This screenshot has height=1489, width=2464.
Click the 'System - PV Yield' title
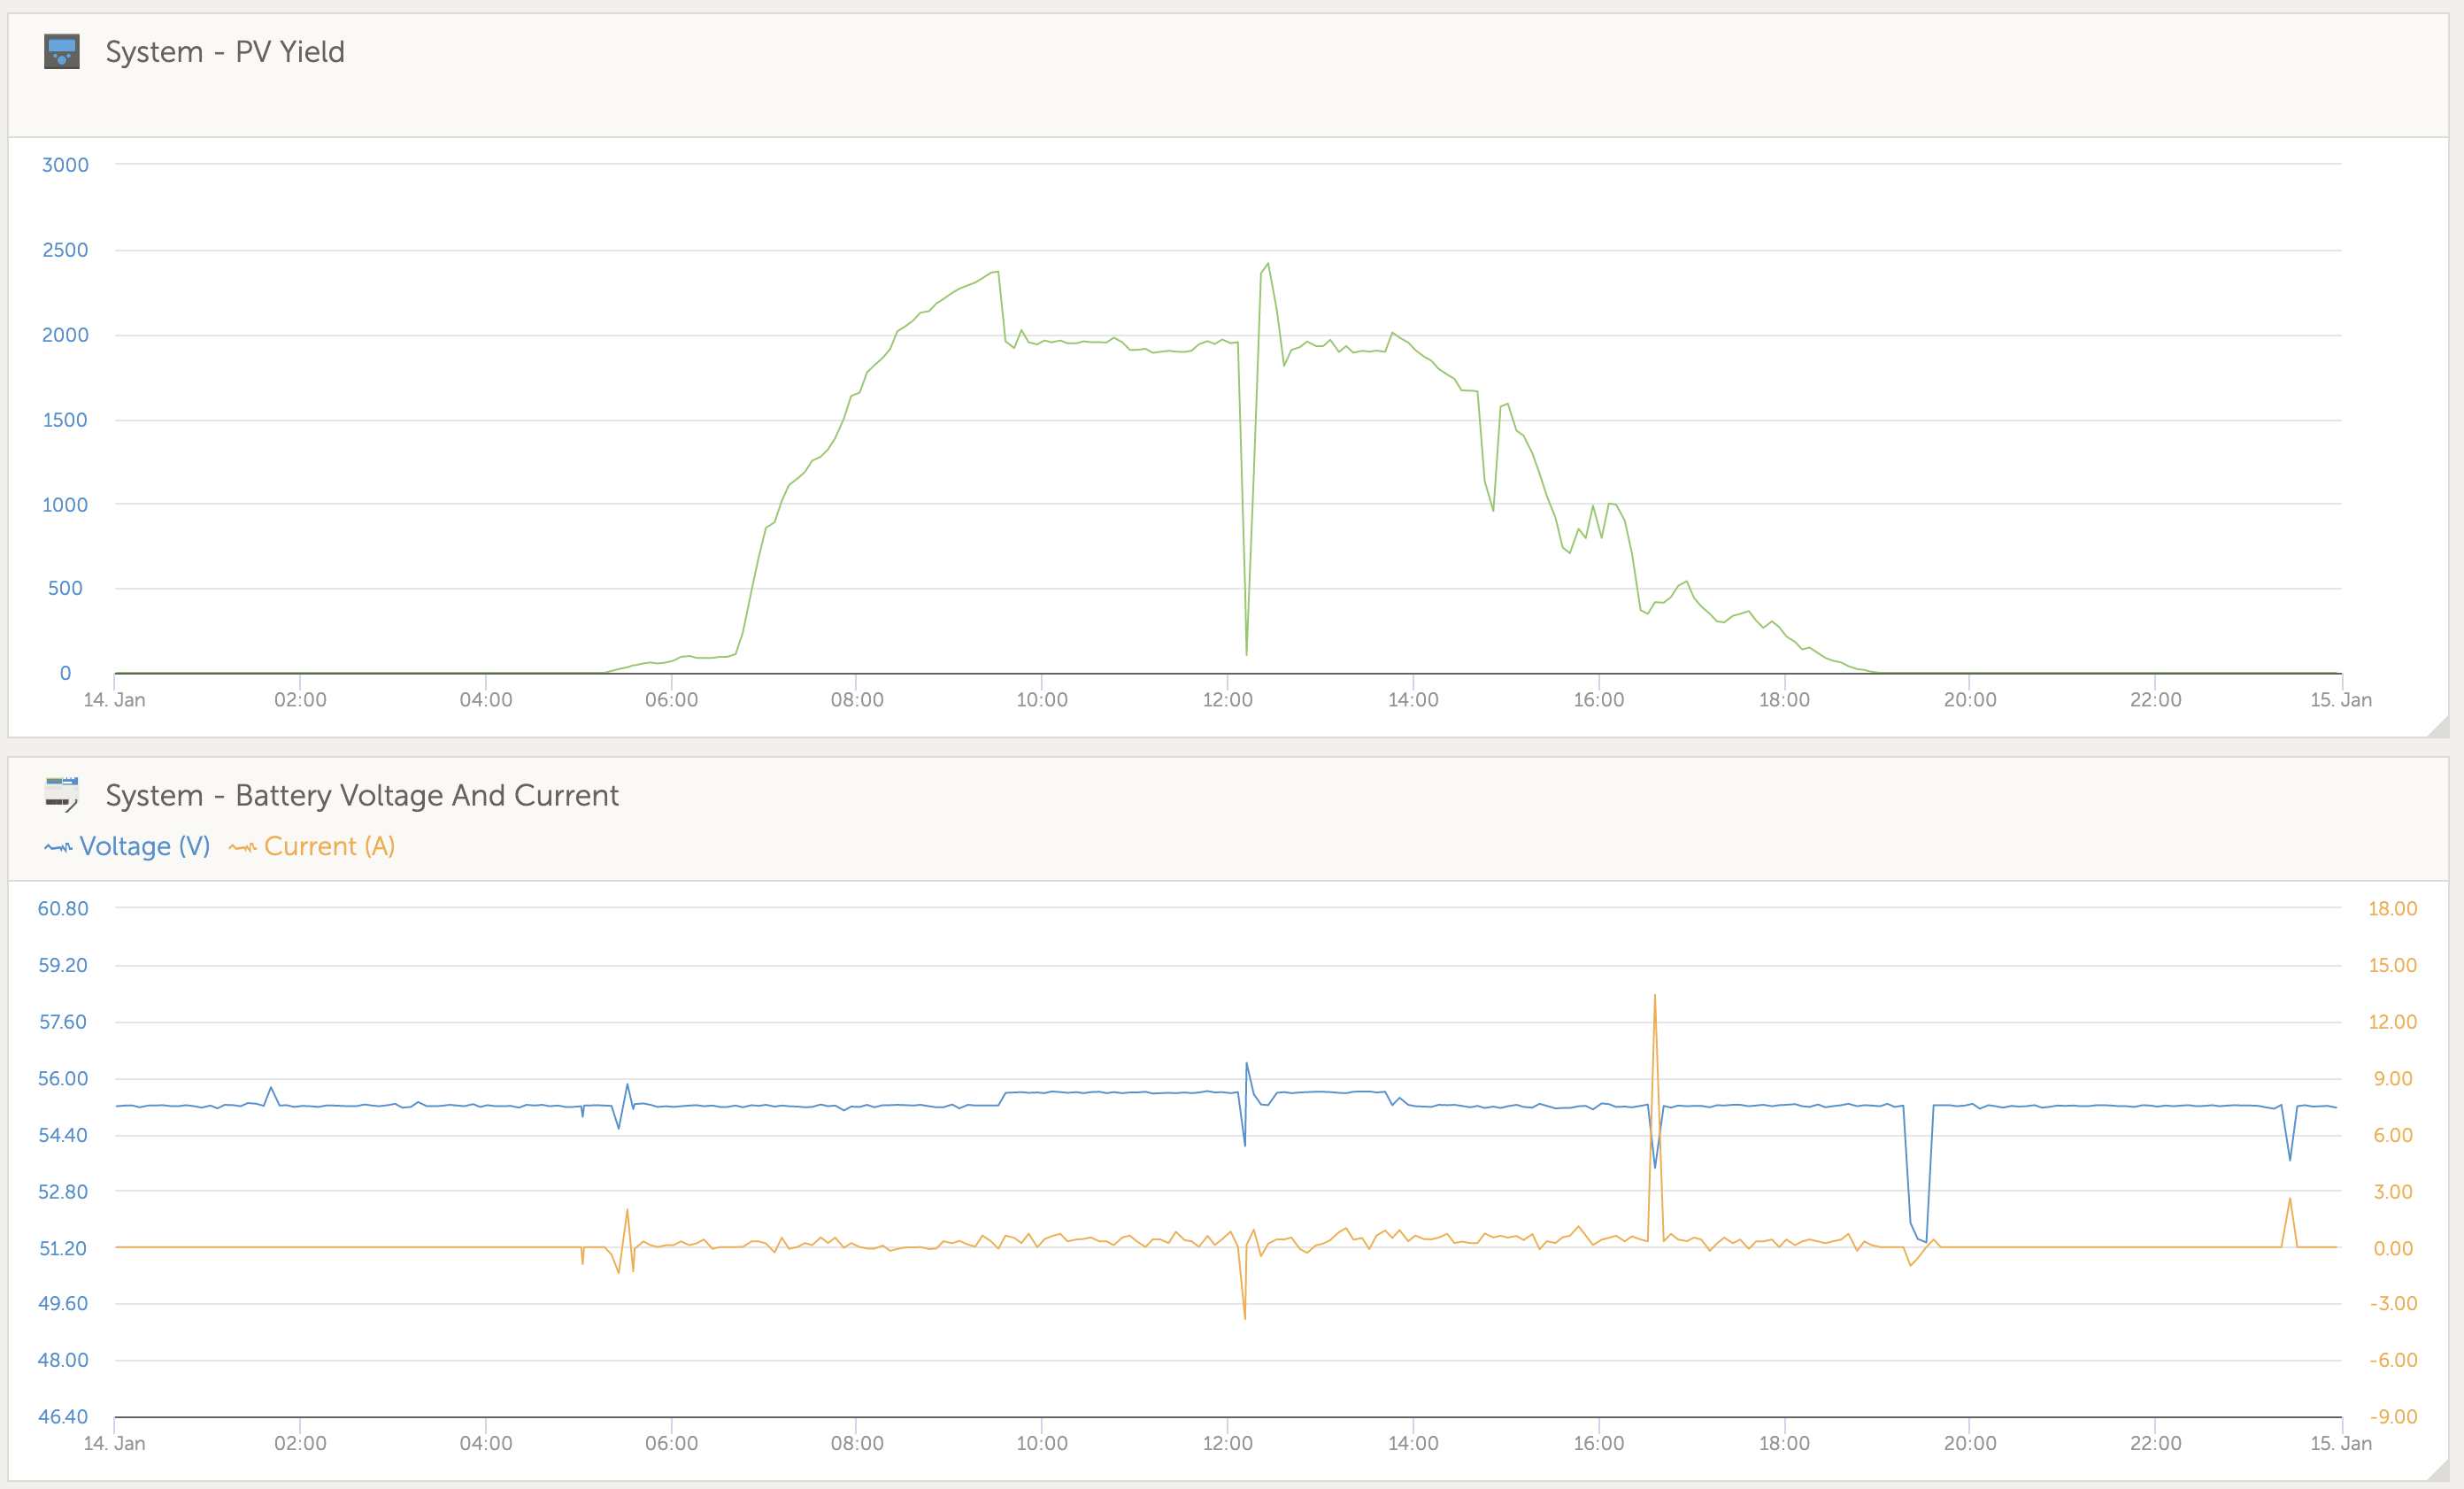pos(225,51)
